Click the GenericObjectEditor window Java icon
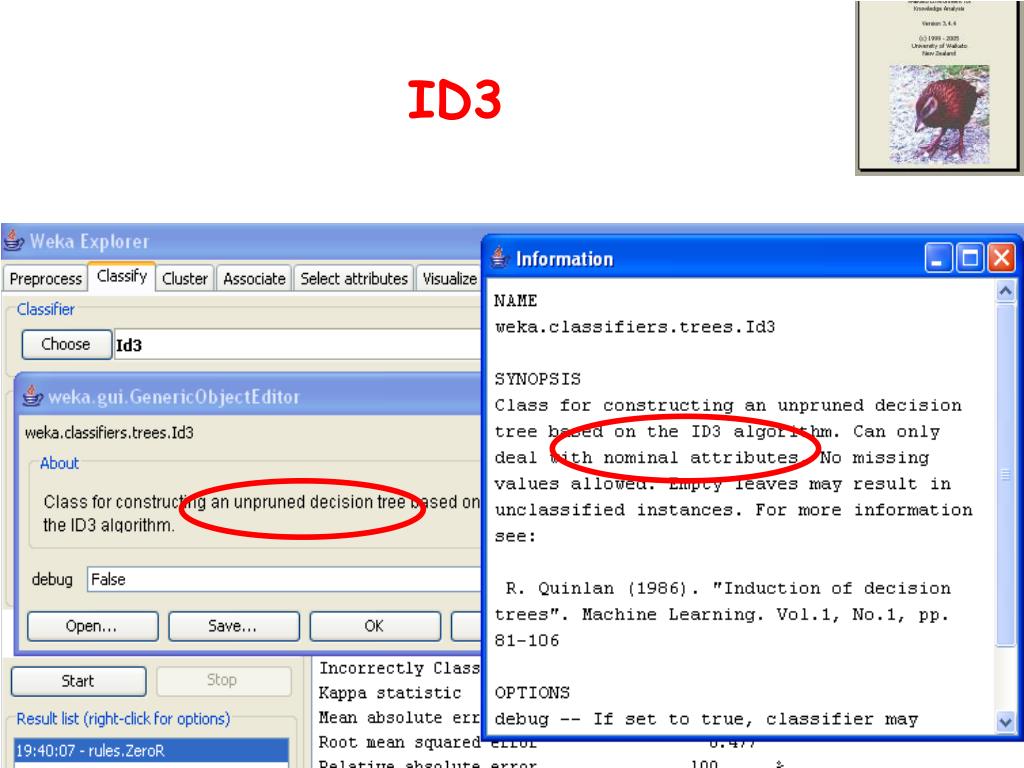1024x768 pixels. (x=33, y=396)
